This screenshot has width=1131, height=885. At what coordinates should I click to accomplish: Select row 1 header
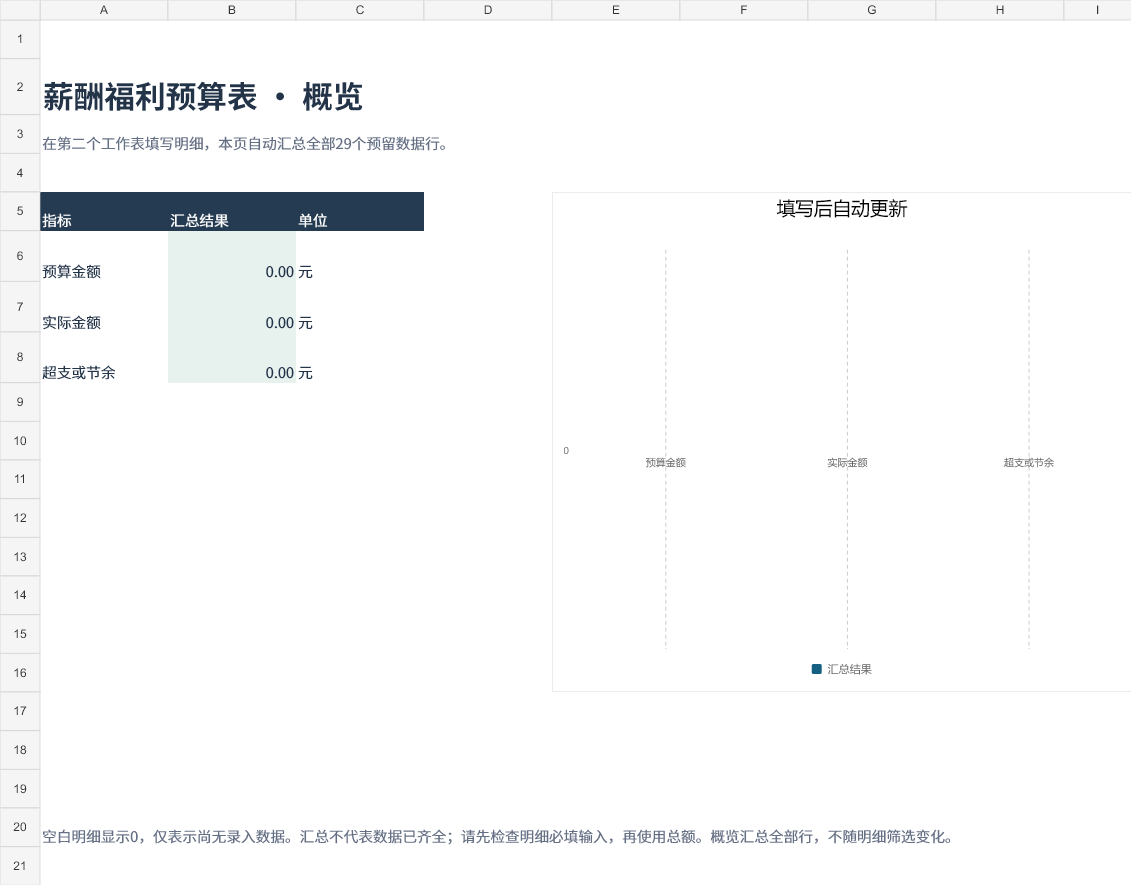20,40
